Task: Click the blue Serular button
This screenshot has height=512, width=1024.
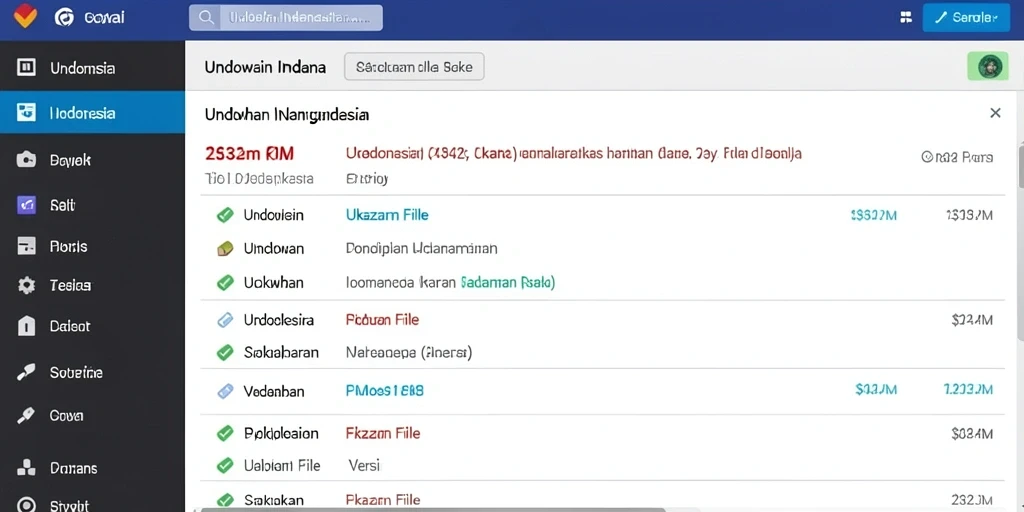Action: coord(966,18)
